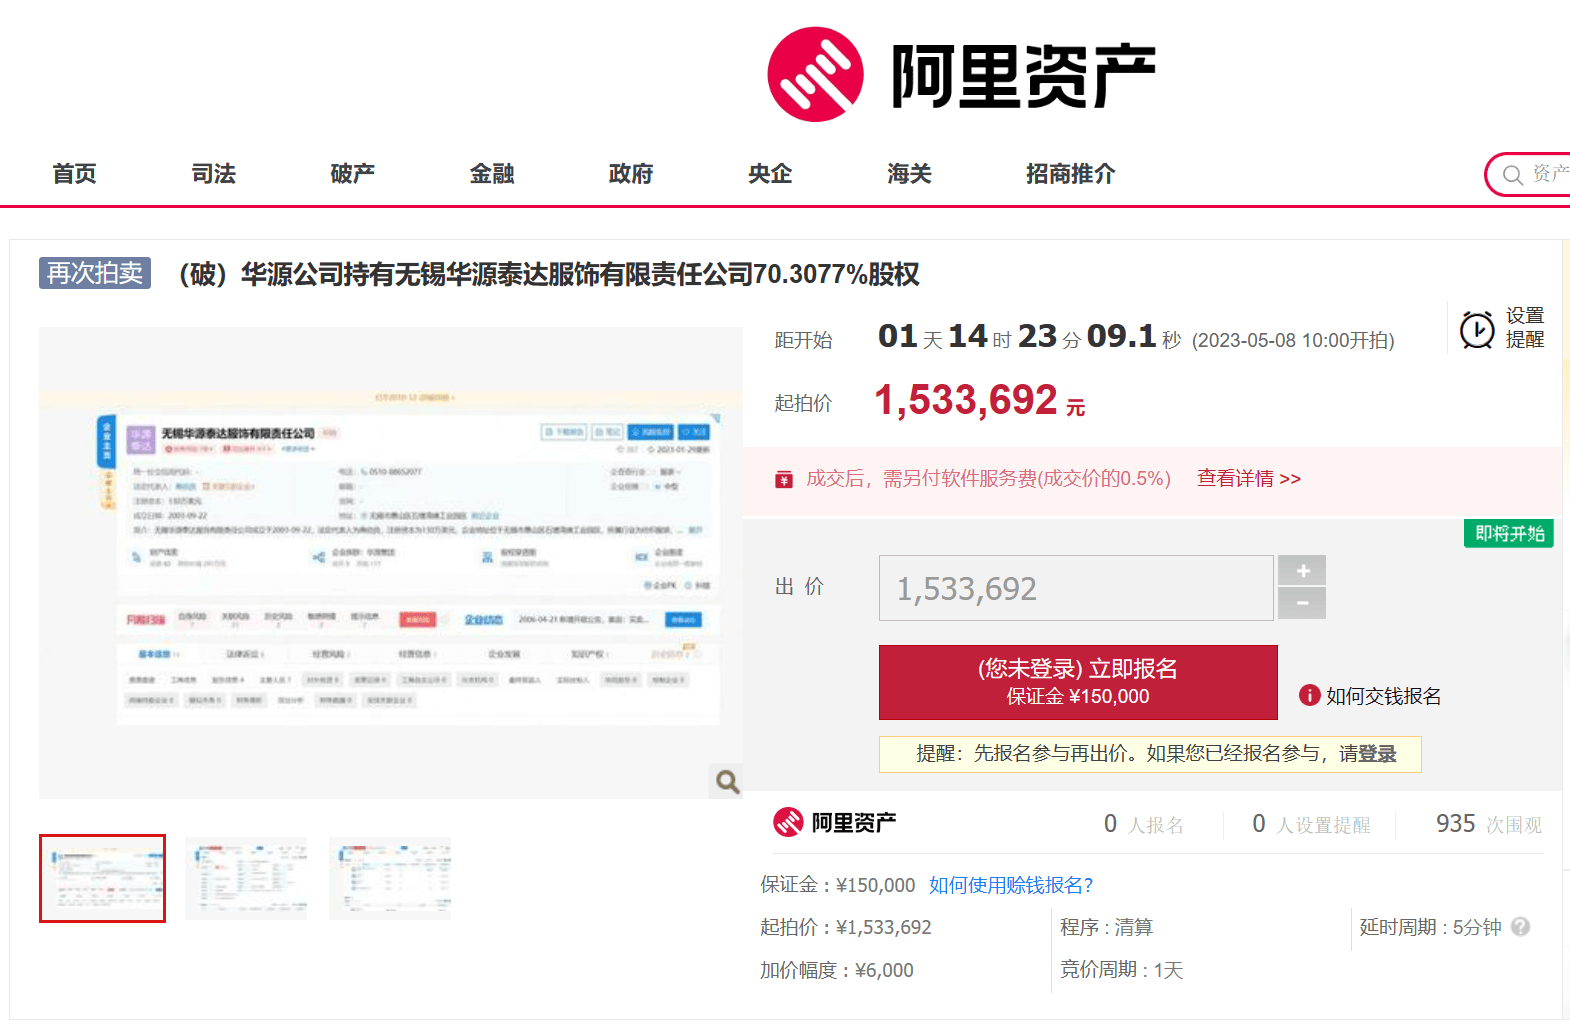
Task: Click the 0 人报名 counter
Action: pos(1144,824)
